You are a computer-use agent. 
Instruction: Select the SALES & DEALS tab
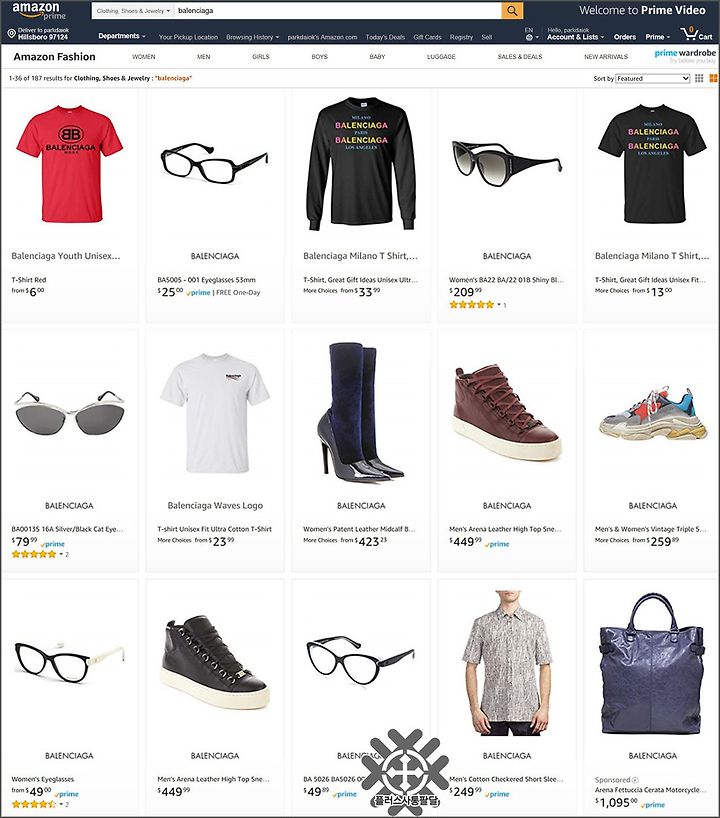point(520,56)
